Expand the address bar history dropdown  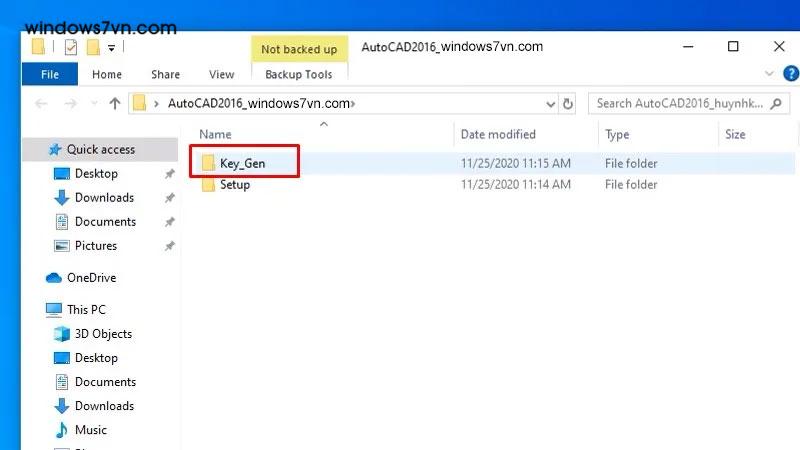tap(550, 103)
